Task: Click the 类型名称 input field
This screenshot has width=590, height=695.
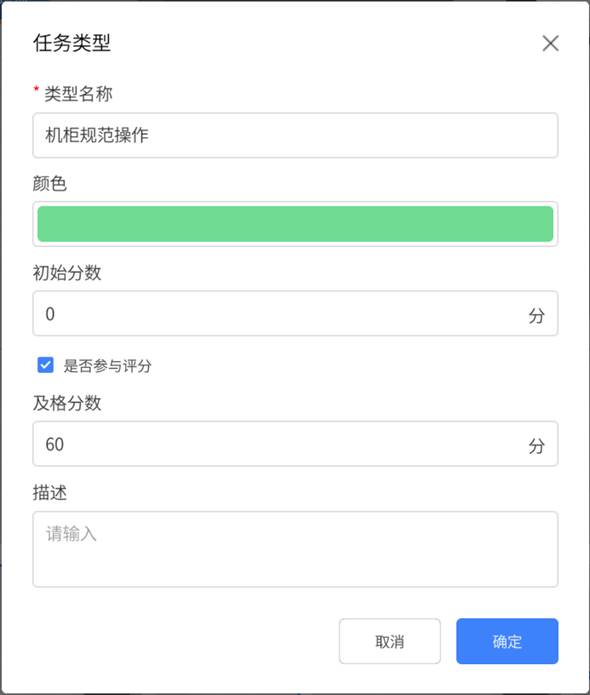Action: 295,135
